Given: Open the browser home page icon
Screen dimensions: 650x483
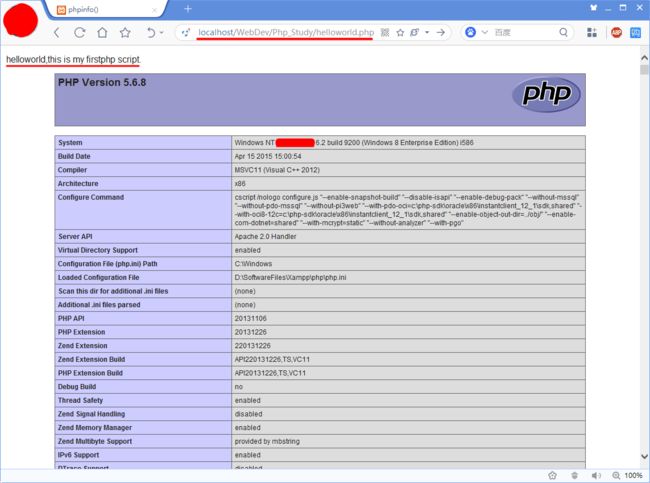Looking at the screenshot, I should [102, 32].
